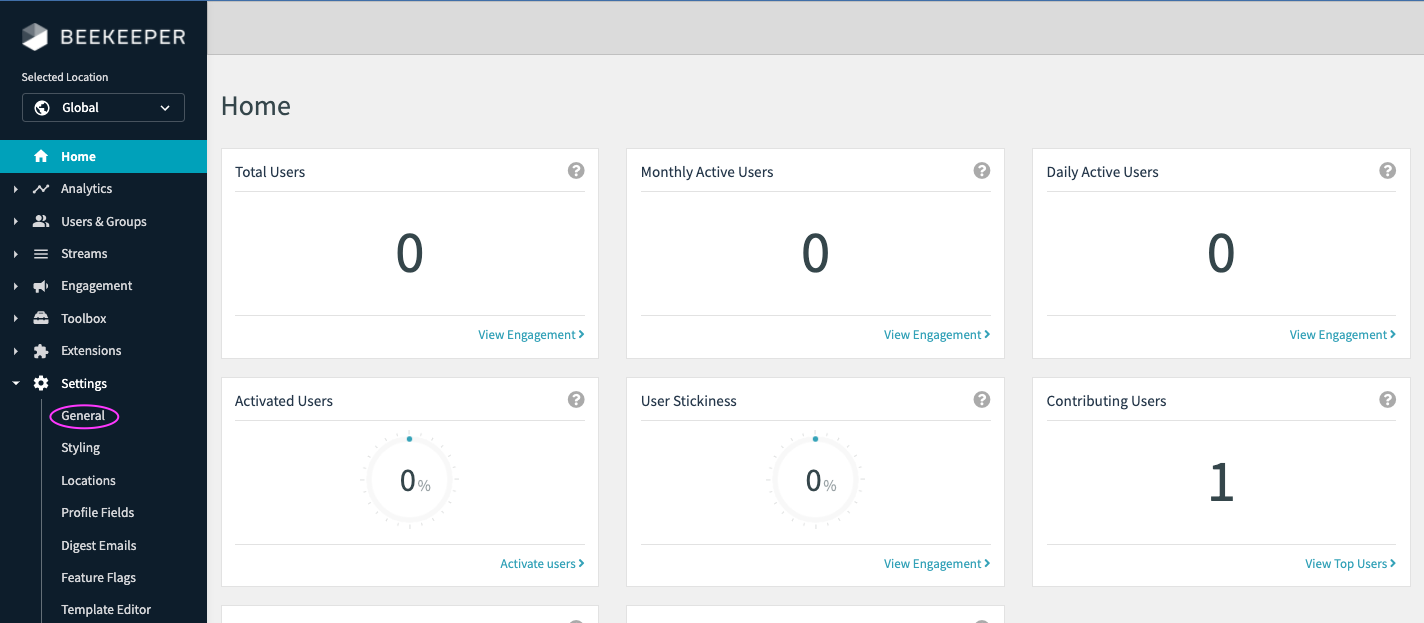The height and width of the screenshot is (623, 1424).
Task: Open Styling under Settings
Action: 80,448
